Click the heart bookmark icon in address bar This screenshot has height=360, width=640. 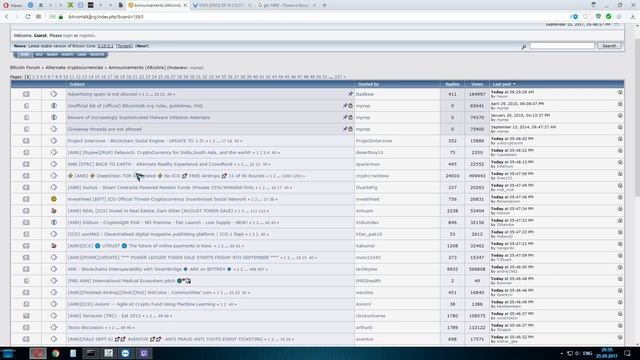pyautogui.click(x=586, y=17)
